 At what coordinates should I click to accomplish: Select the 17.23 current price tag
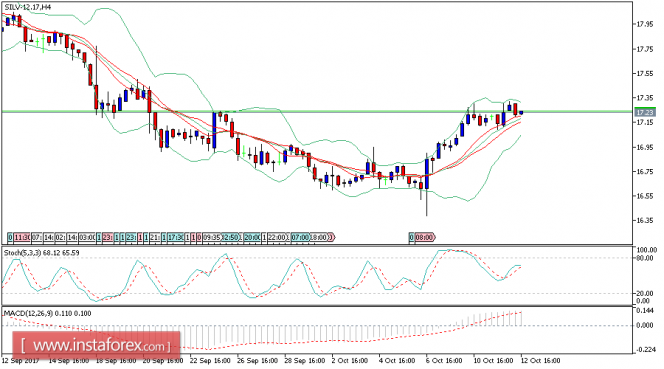645,112
